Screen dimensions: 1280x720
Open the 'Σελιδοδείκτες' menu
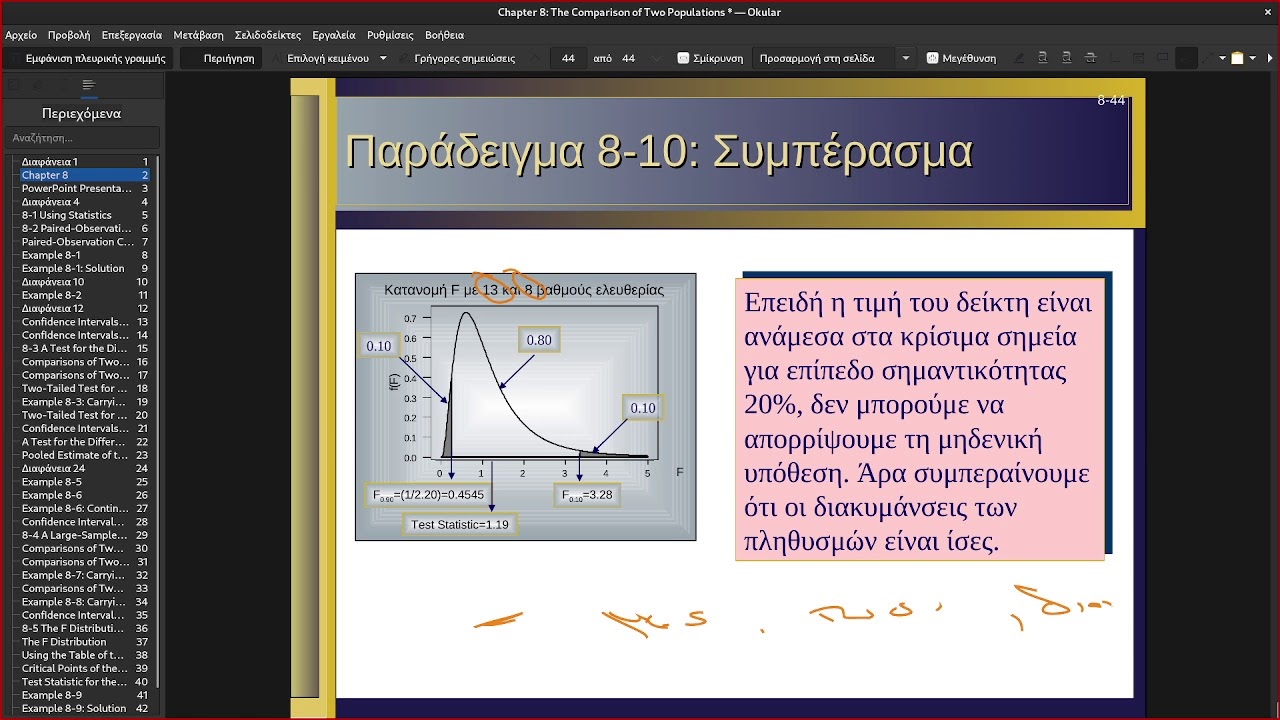coord(268,35)
